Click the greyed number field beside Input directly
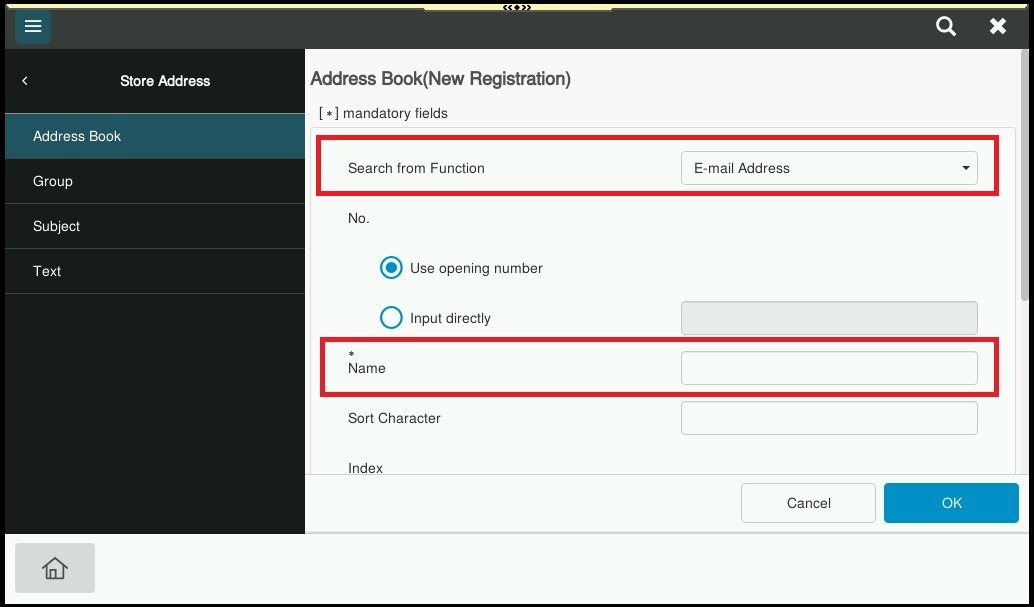The width and height of the screenshot is (1034, 607). (829, 318)
